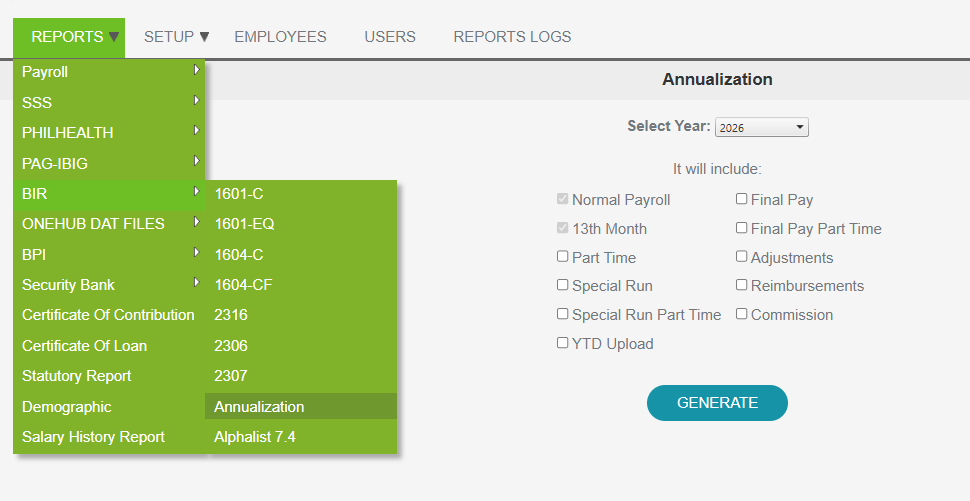This screenshot has width=970, height=501.
Task: Choose Alphalist 7.4 report
Action: [255, 437]
